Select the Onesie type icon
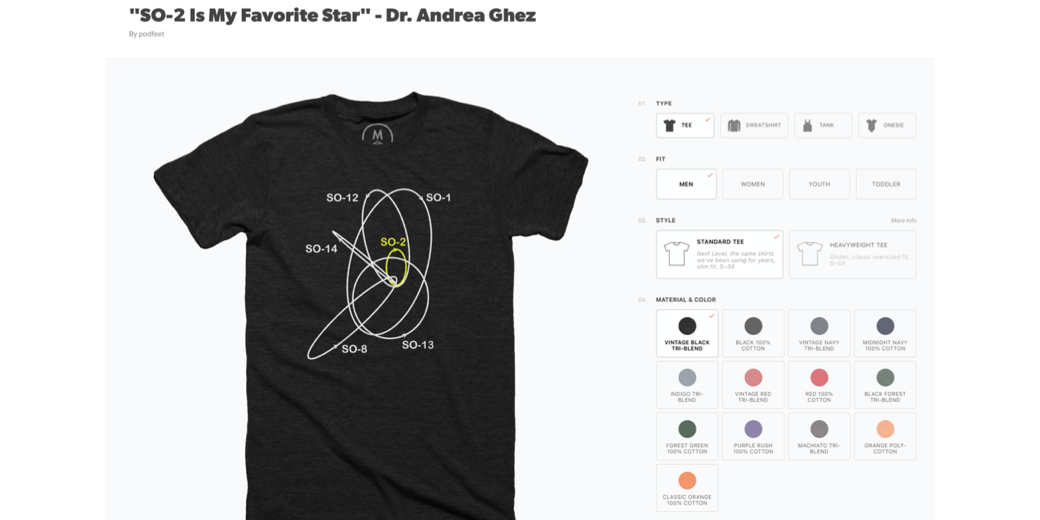 pyautogui.click(x=871, y=125)
